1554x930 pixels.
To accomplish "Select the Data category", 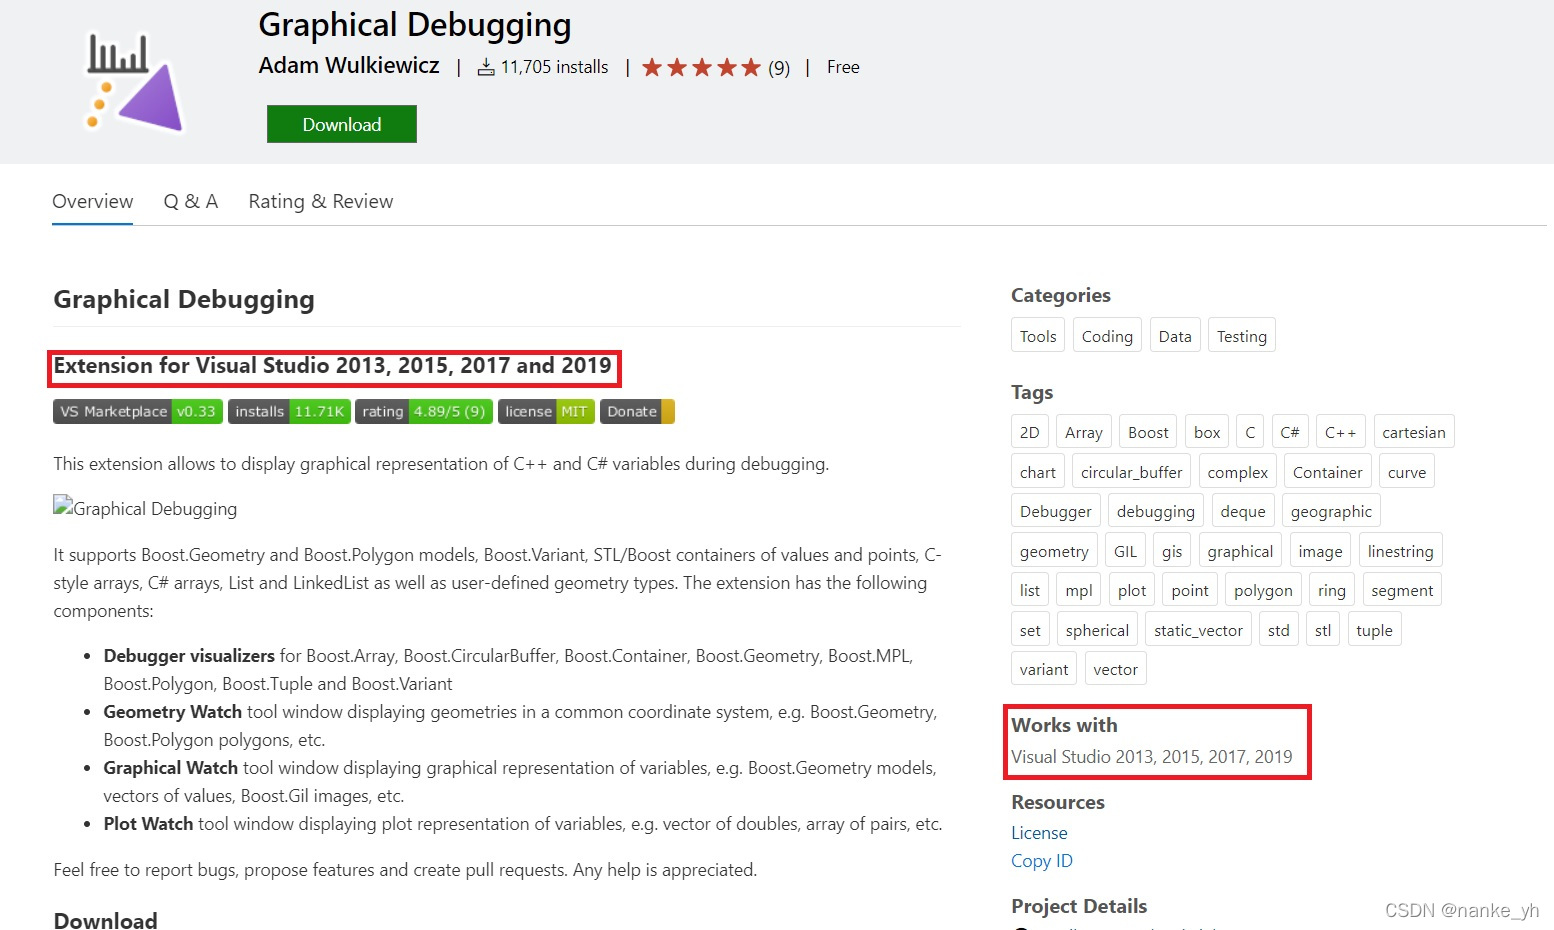I will [1175, 336].
